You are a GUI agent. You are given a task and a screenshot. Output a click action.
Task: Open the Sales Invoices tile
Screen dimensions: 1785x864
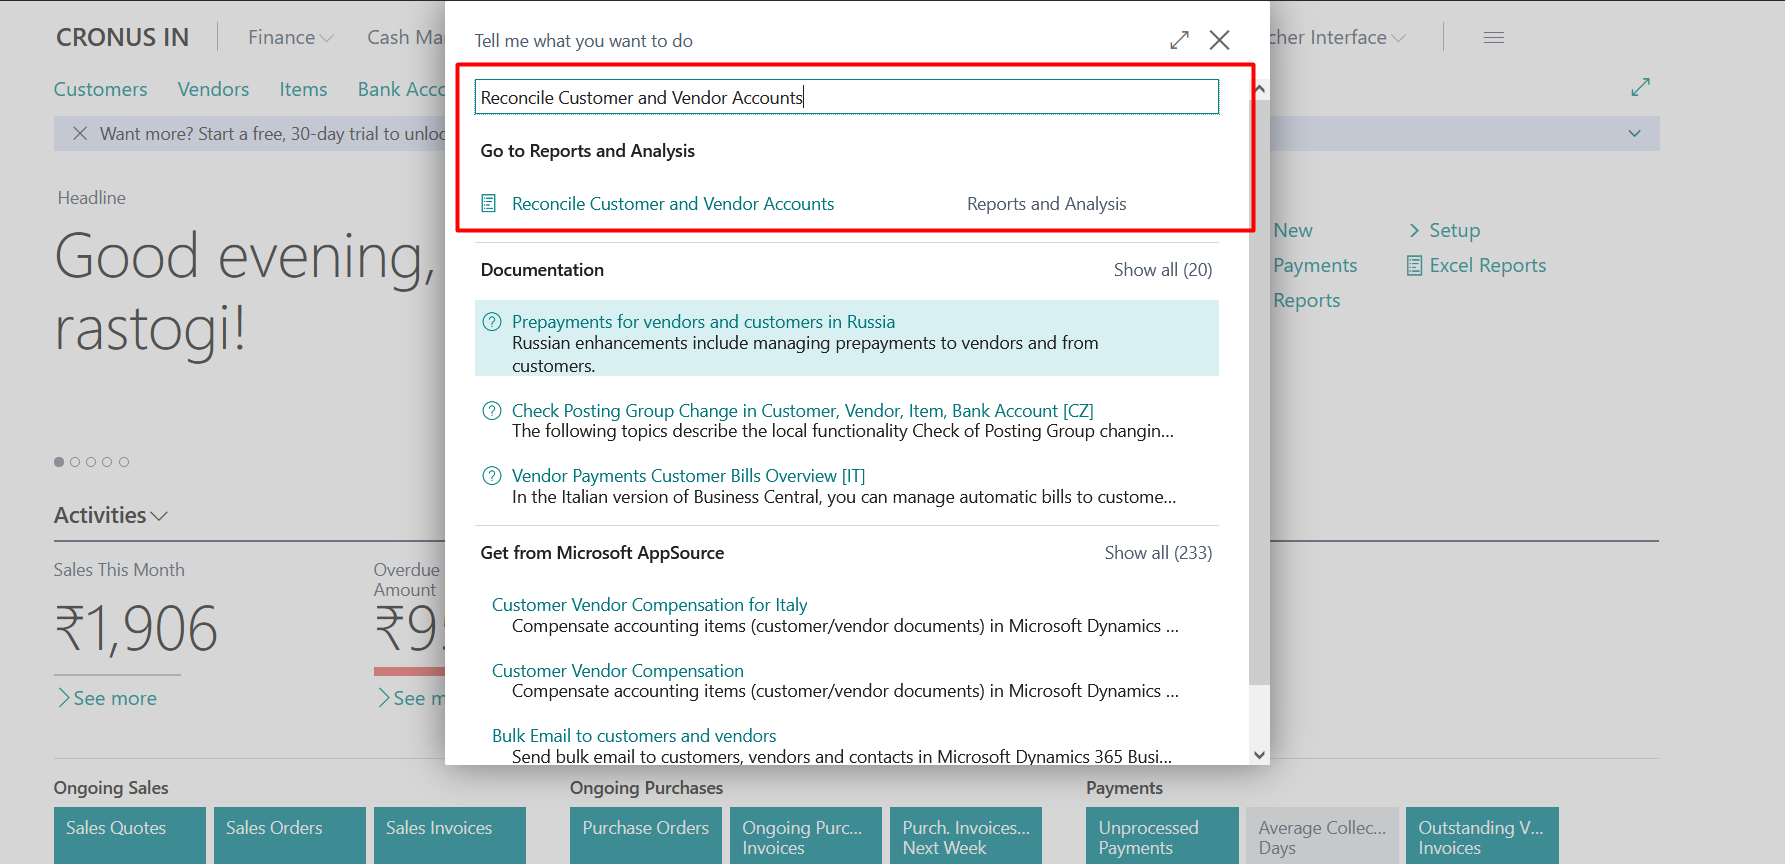coord(450,836)
